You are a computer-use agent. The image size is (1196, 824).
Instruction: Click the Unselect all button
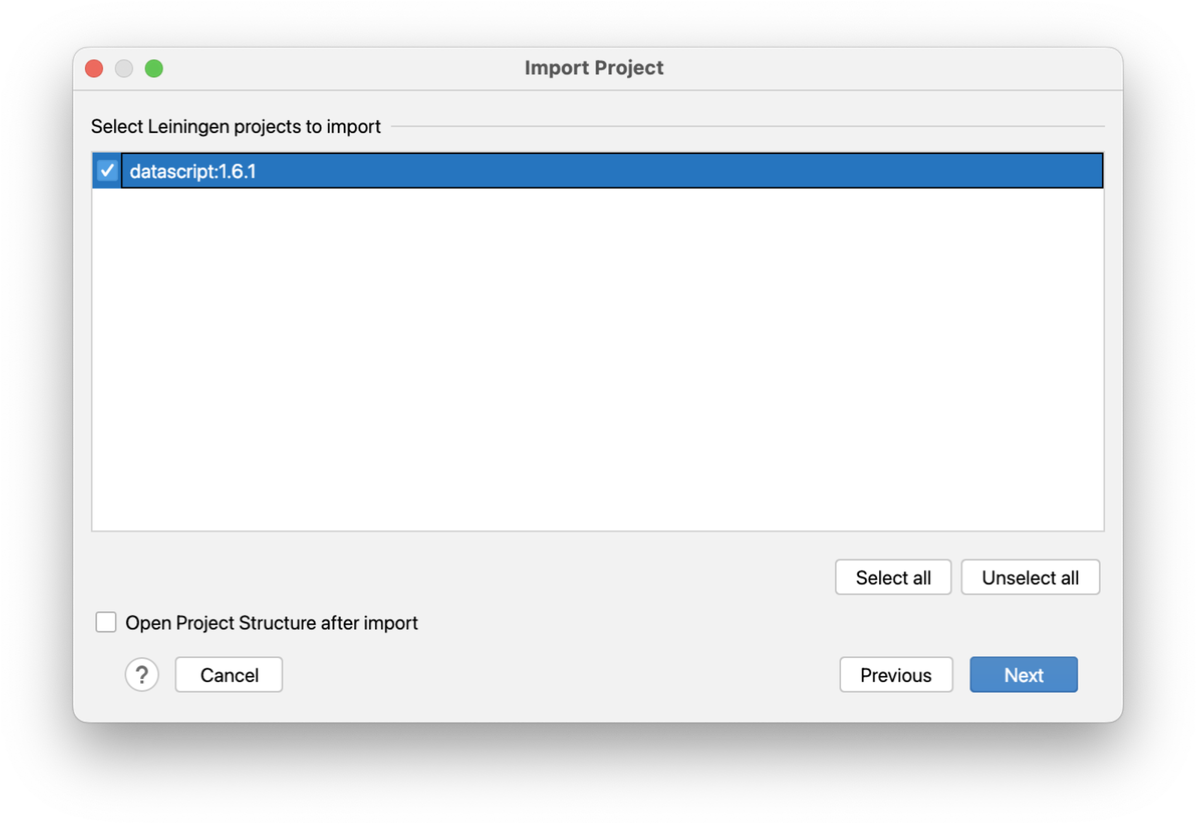tap(1030, 577)
